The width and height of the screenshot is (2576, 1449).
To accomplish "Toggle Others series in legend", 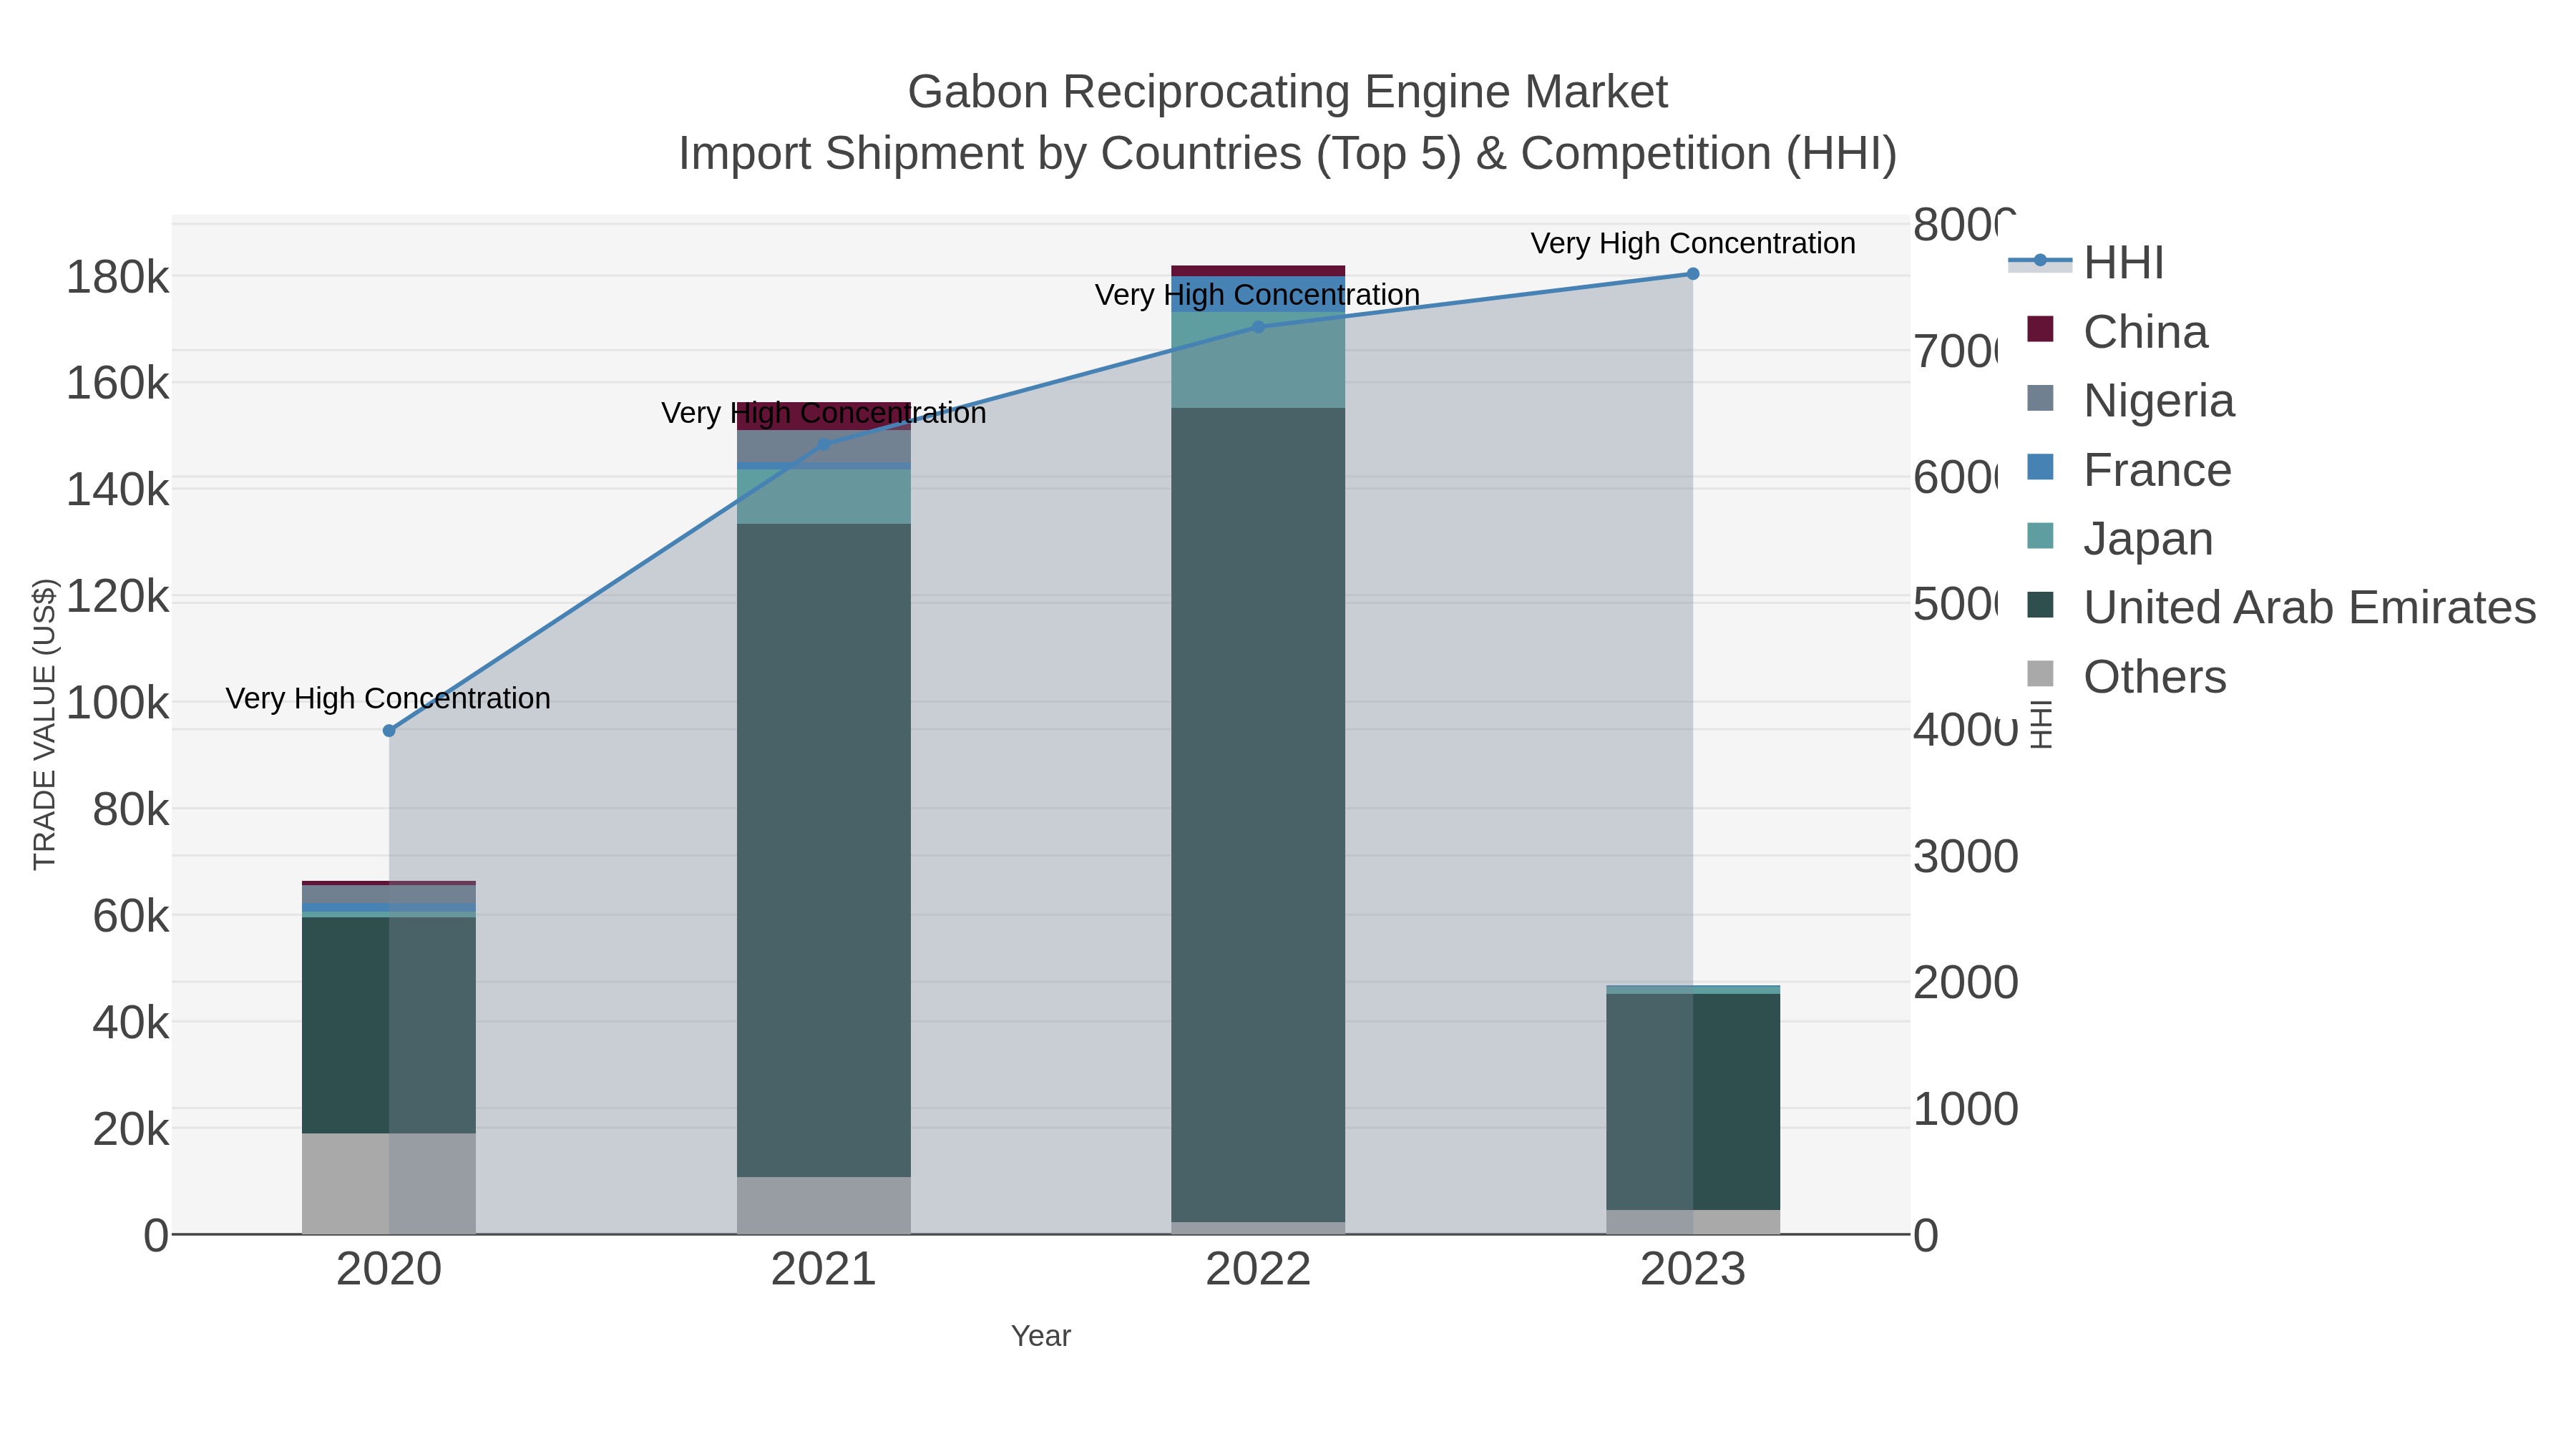I will 2126,677.
